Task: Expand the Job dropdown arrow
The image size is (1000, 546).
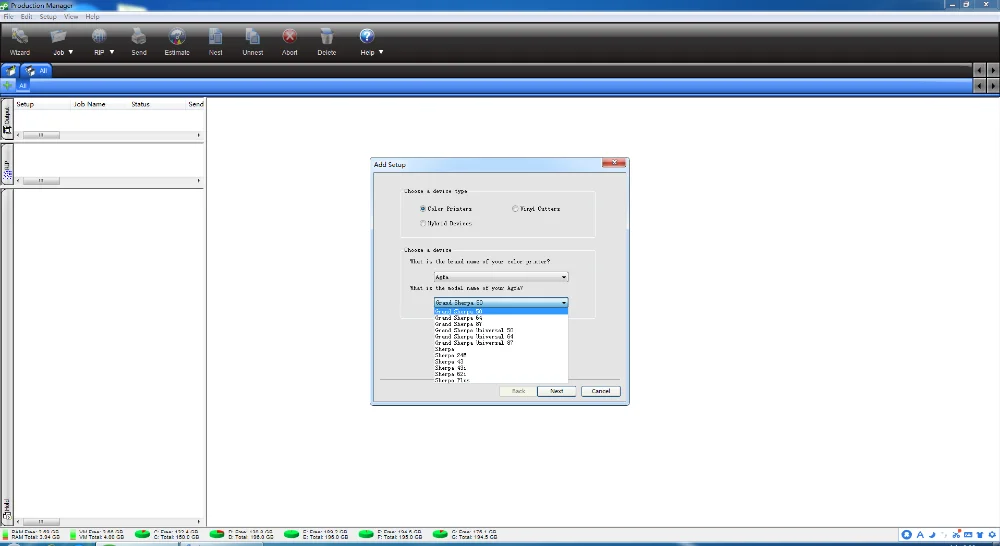Action: coord(71,52)
